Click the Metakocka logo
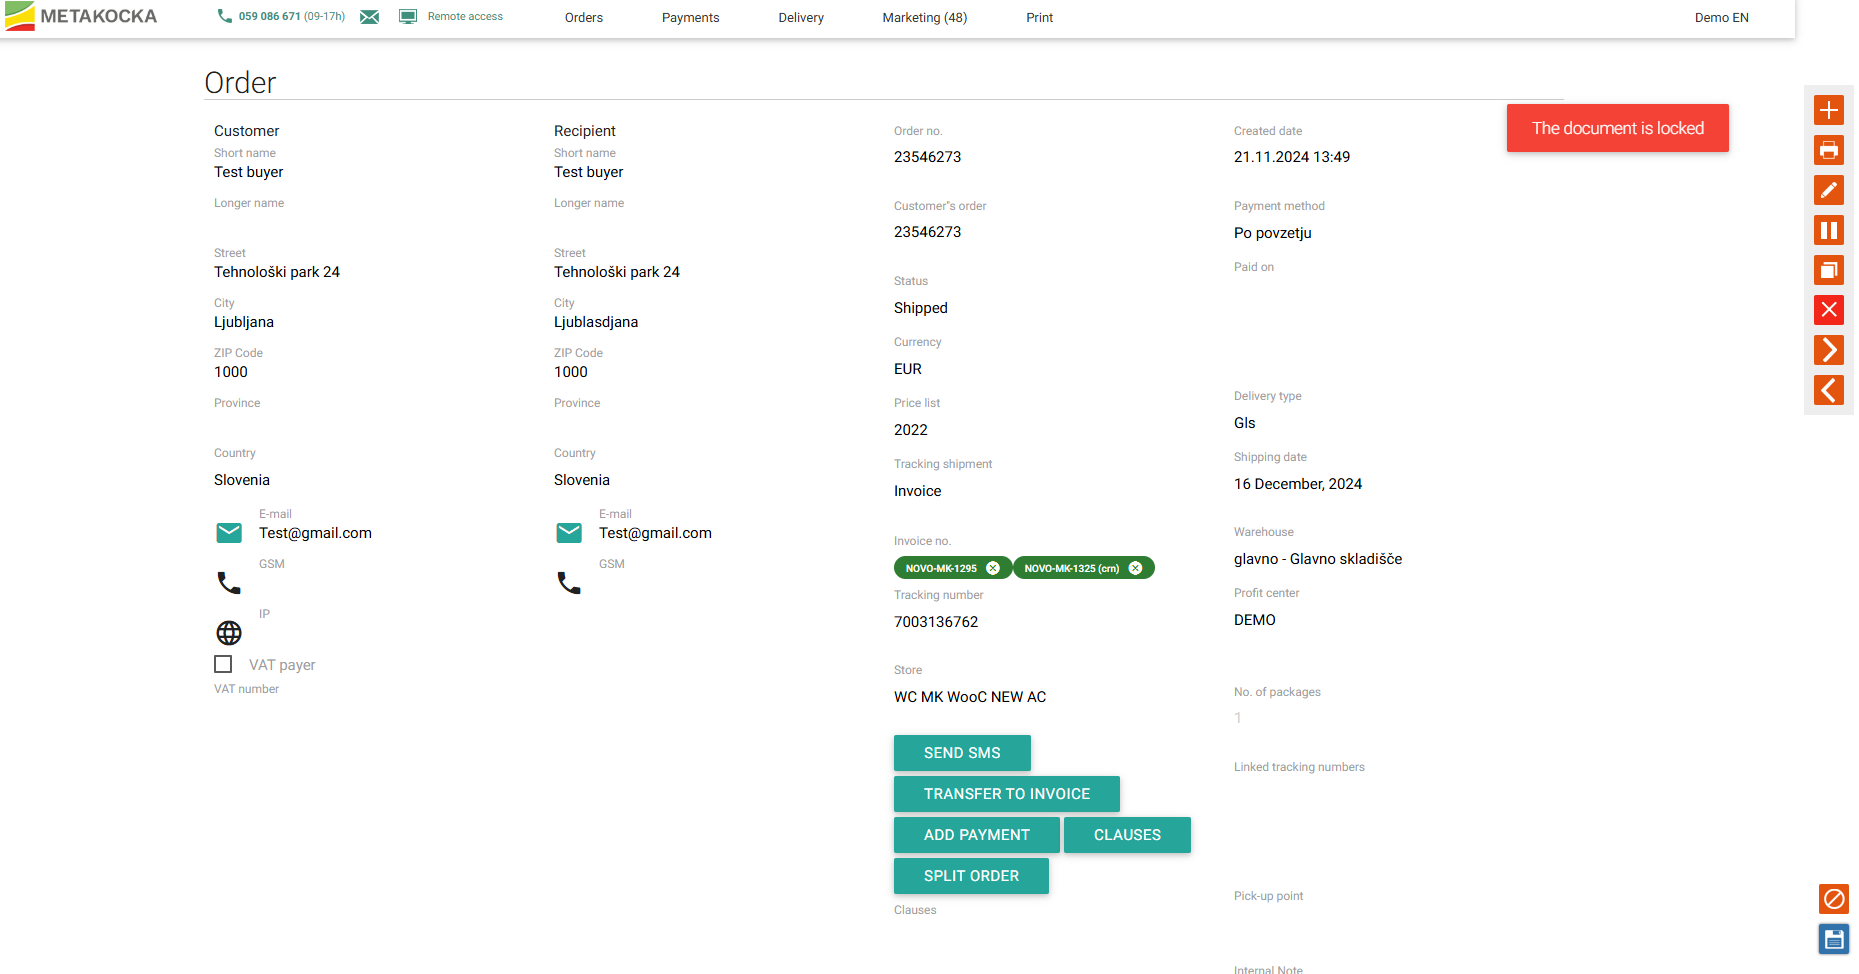The image size is (1859, 974). (x=81, y=16)
